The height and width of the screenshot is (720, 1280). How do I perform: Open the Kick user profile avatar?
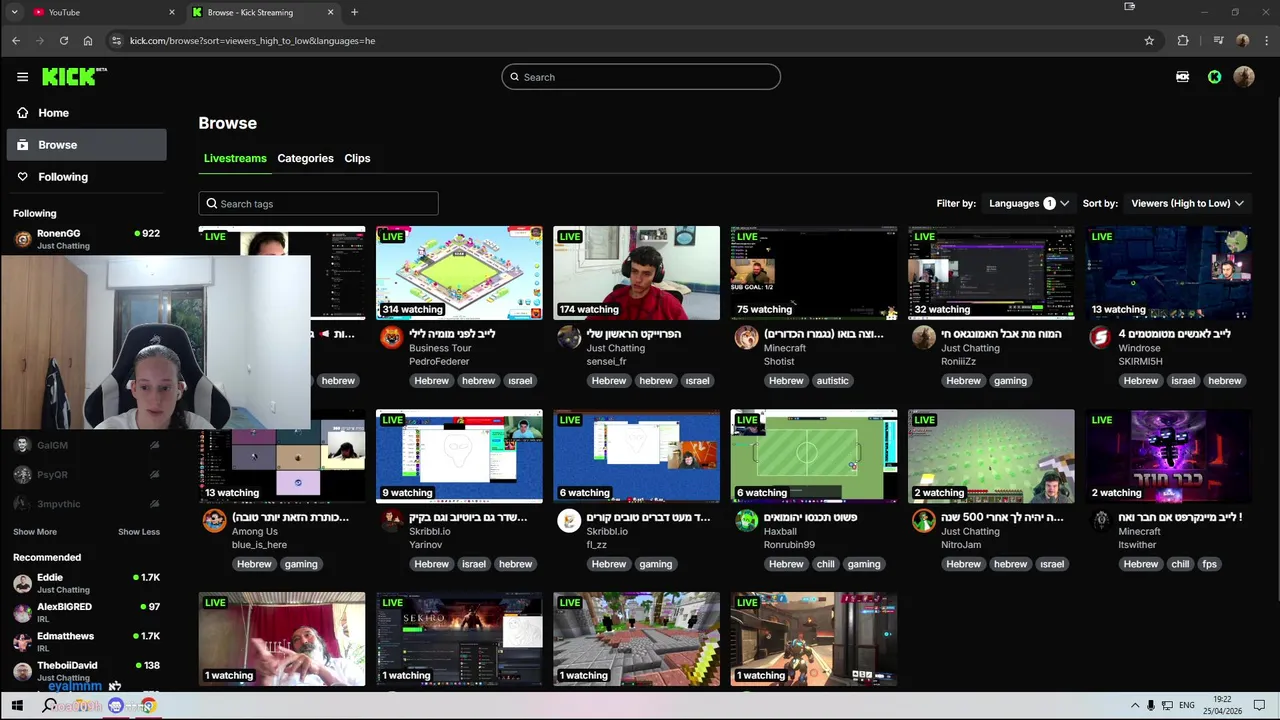point(1244,77)
